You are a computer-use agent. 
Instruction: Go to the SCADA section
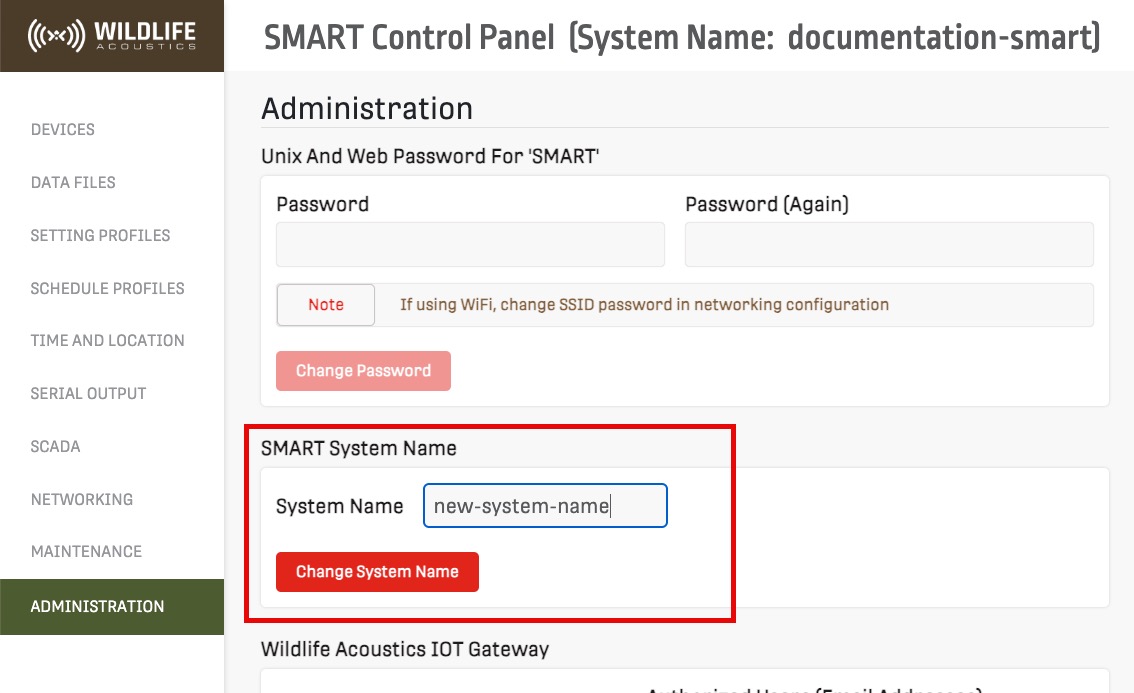(x=55, y=446)
